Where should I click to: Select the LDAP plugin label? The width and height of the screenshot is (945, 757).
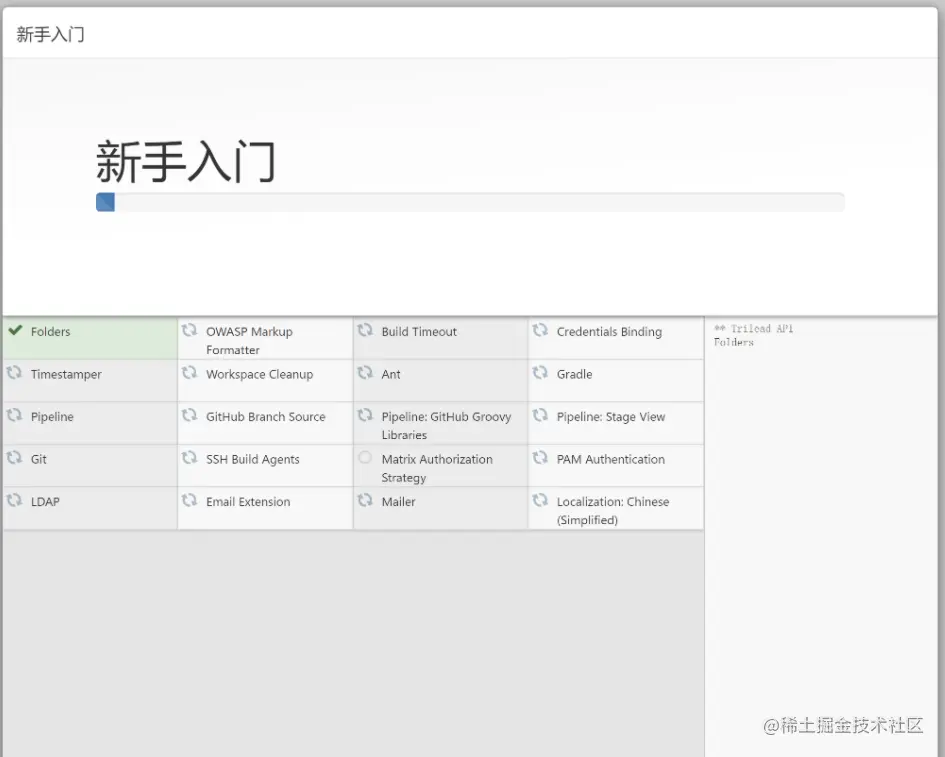point(45,501)
